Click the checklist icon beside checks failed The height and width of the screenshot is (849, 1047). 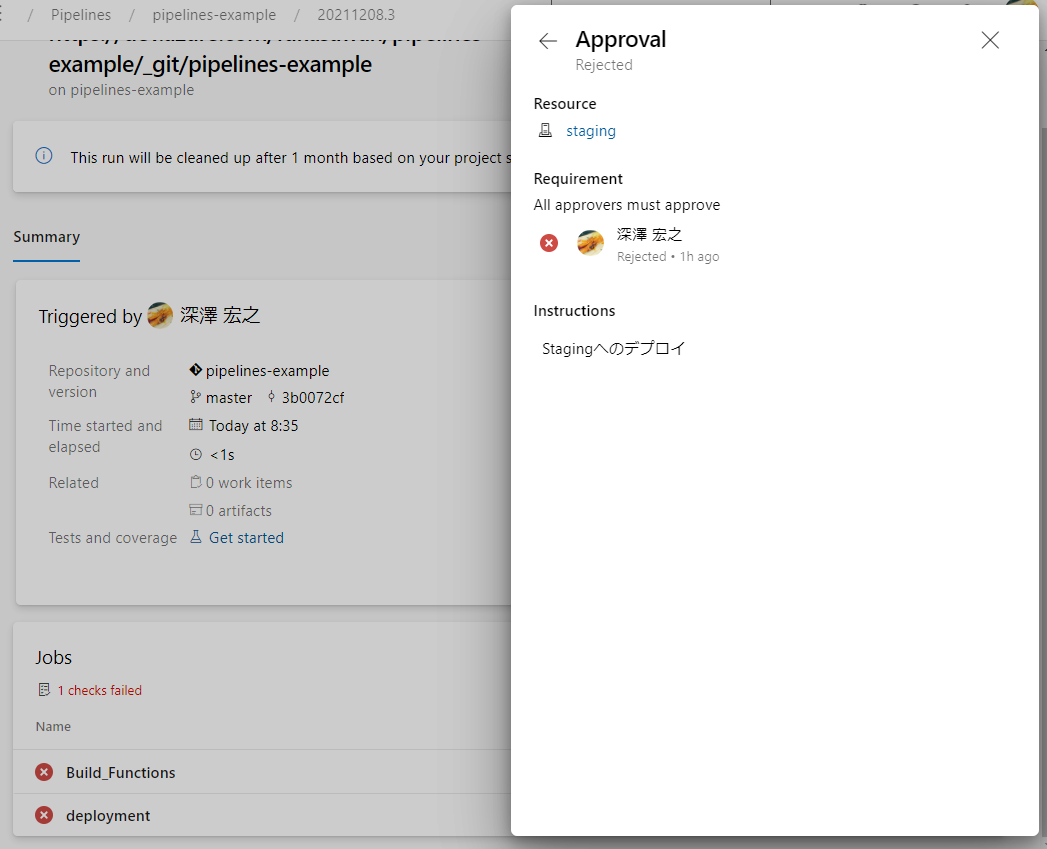pos(44,689)
